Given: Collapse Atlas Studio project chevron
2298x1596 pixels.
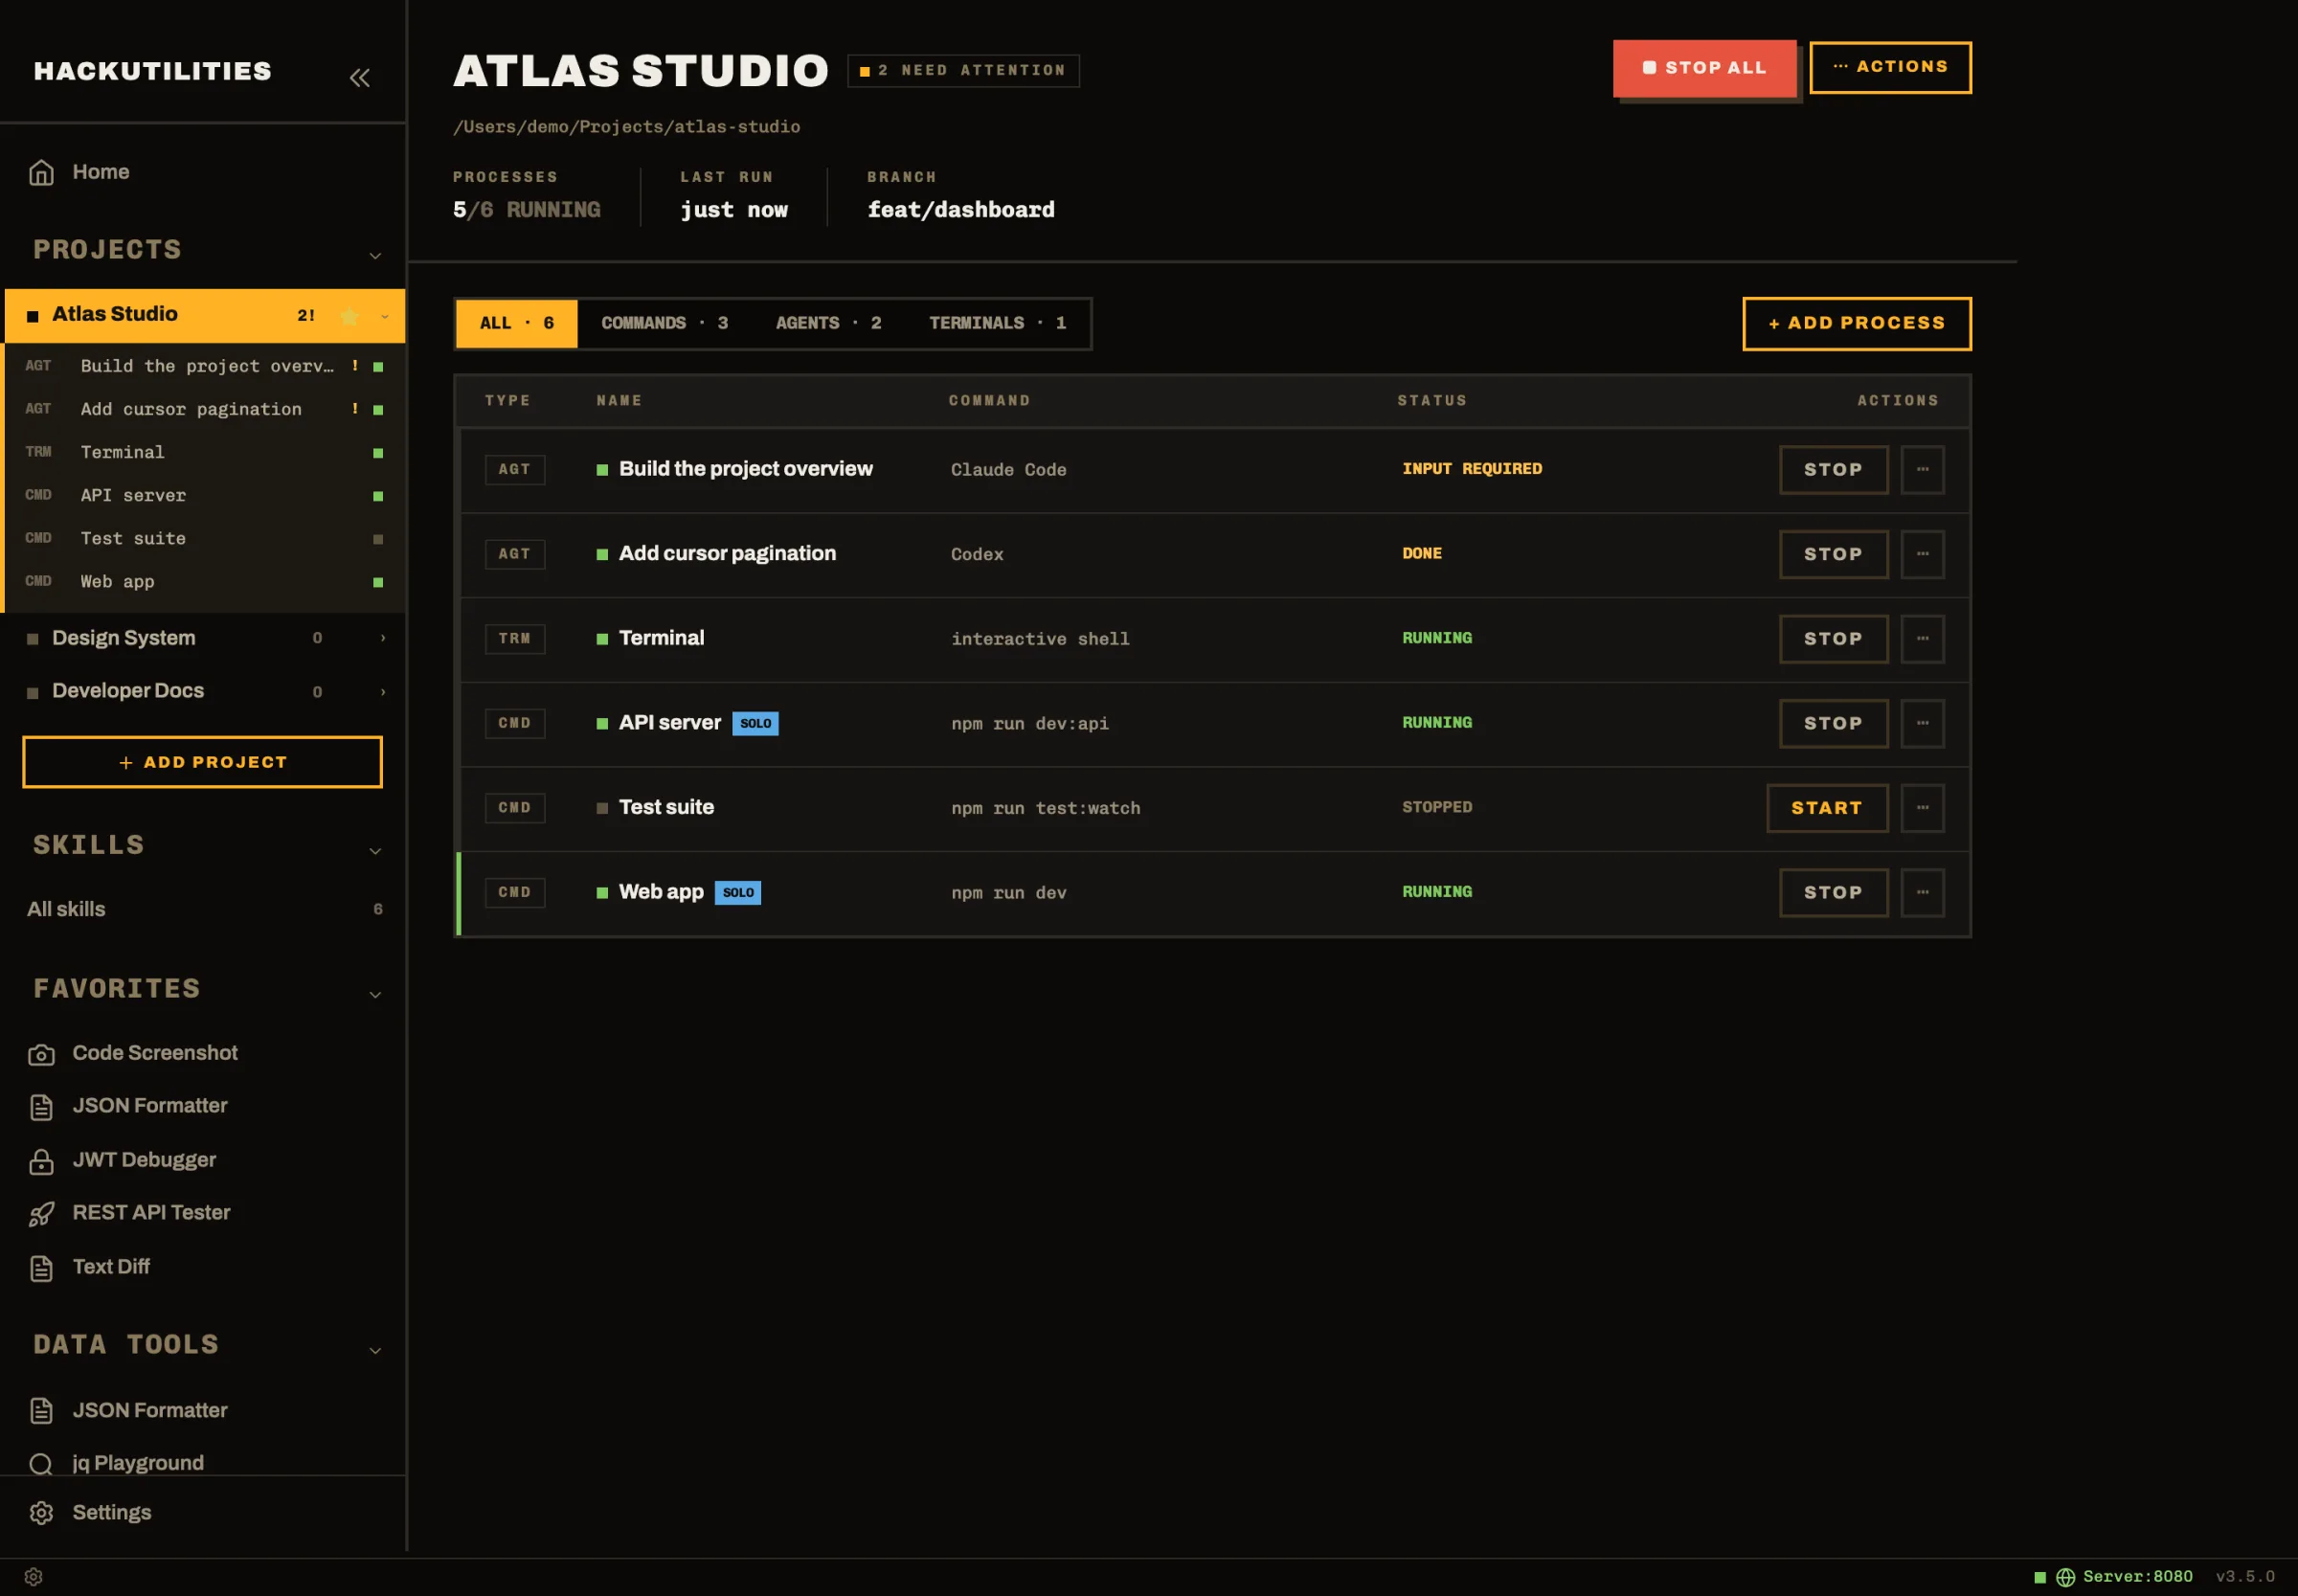Looking at the screenshot, I should 384,316.
